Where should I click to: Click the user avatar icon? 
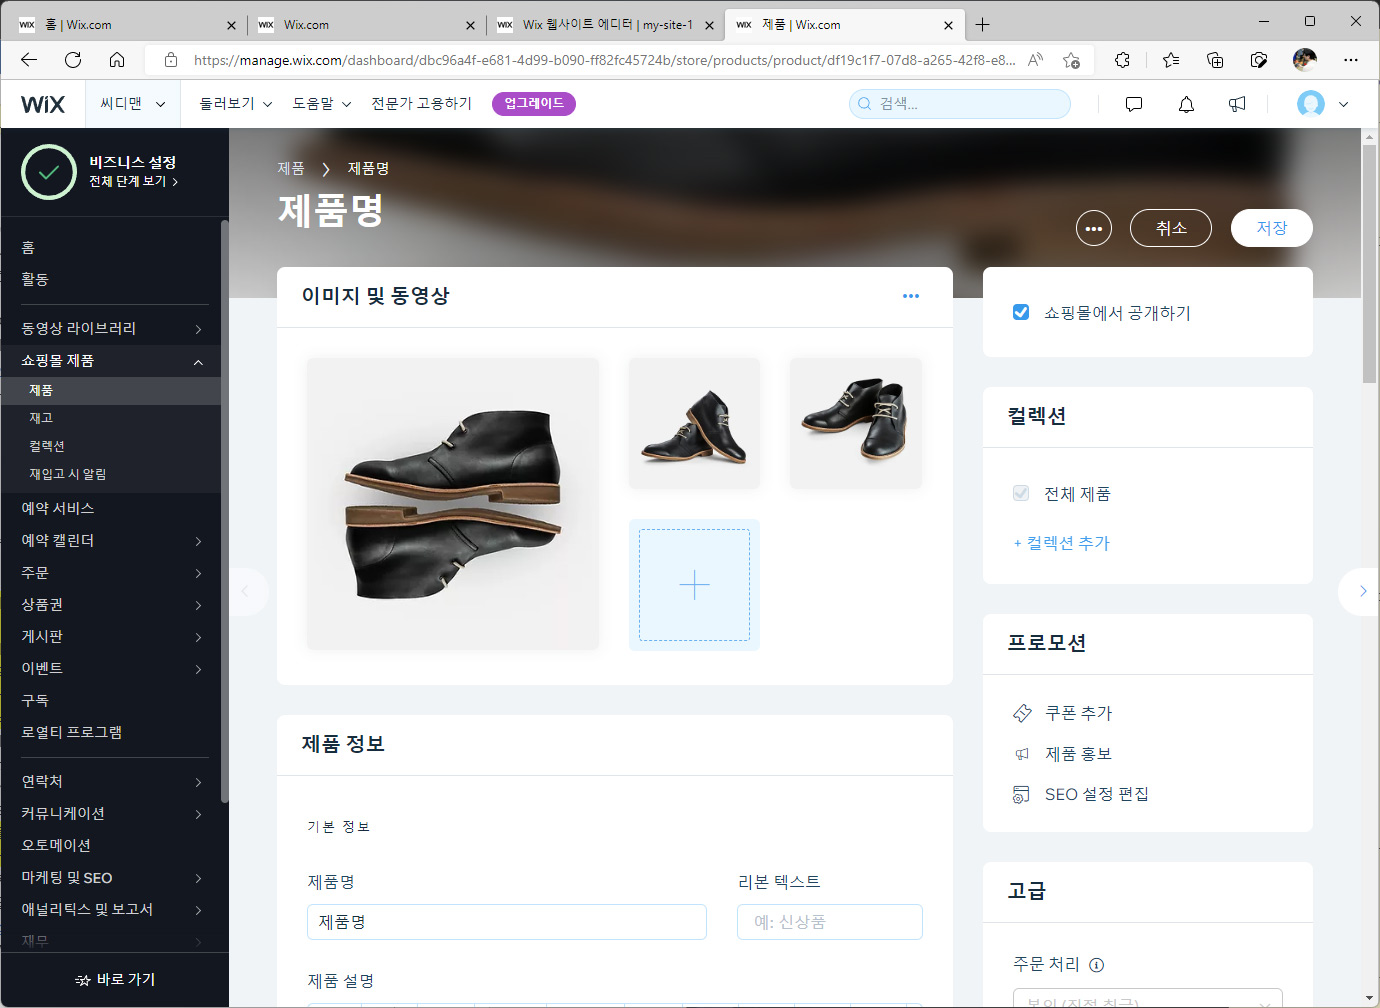[x=1311, y=104]
